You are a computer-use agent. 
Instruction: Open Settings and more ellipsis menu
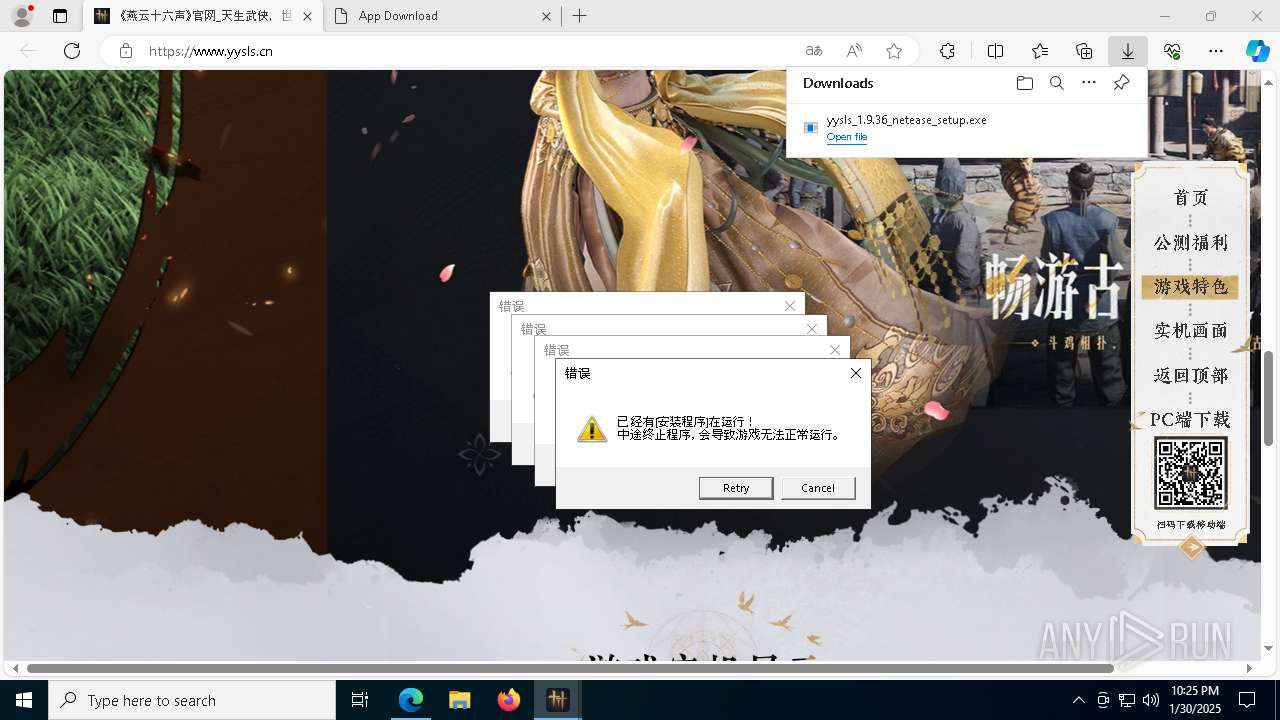(1216, 51)
